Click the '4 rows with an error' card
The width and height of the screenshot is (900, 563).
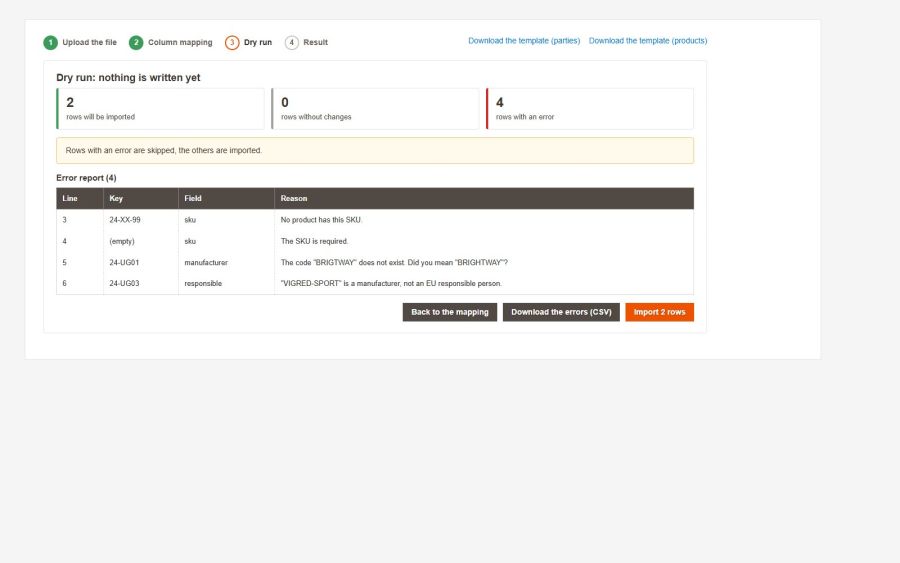pyautogui.click(x=589, y=109)
